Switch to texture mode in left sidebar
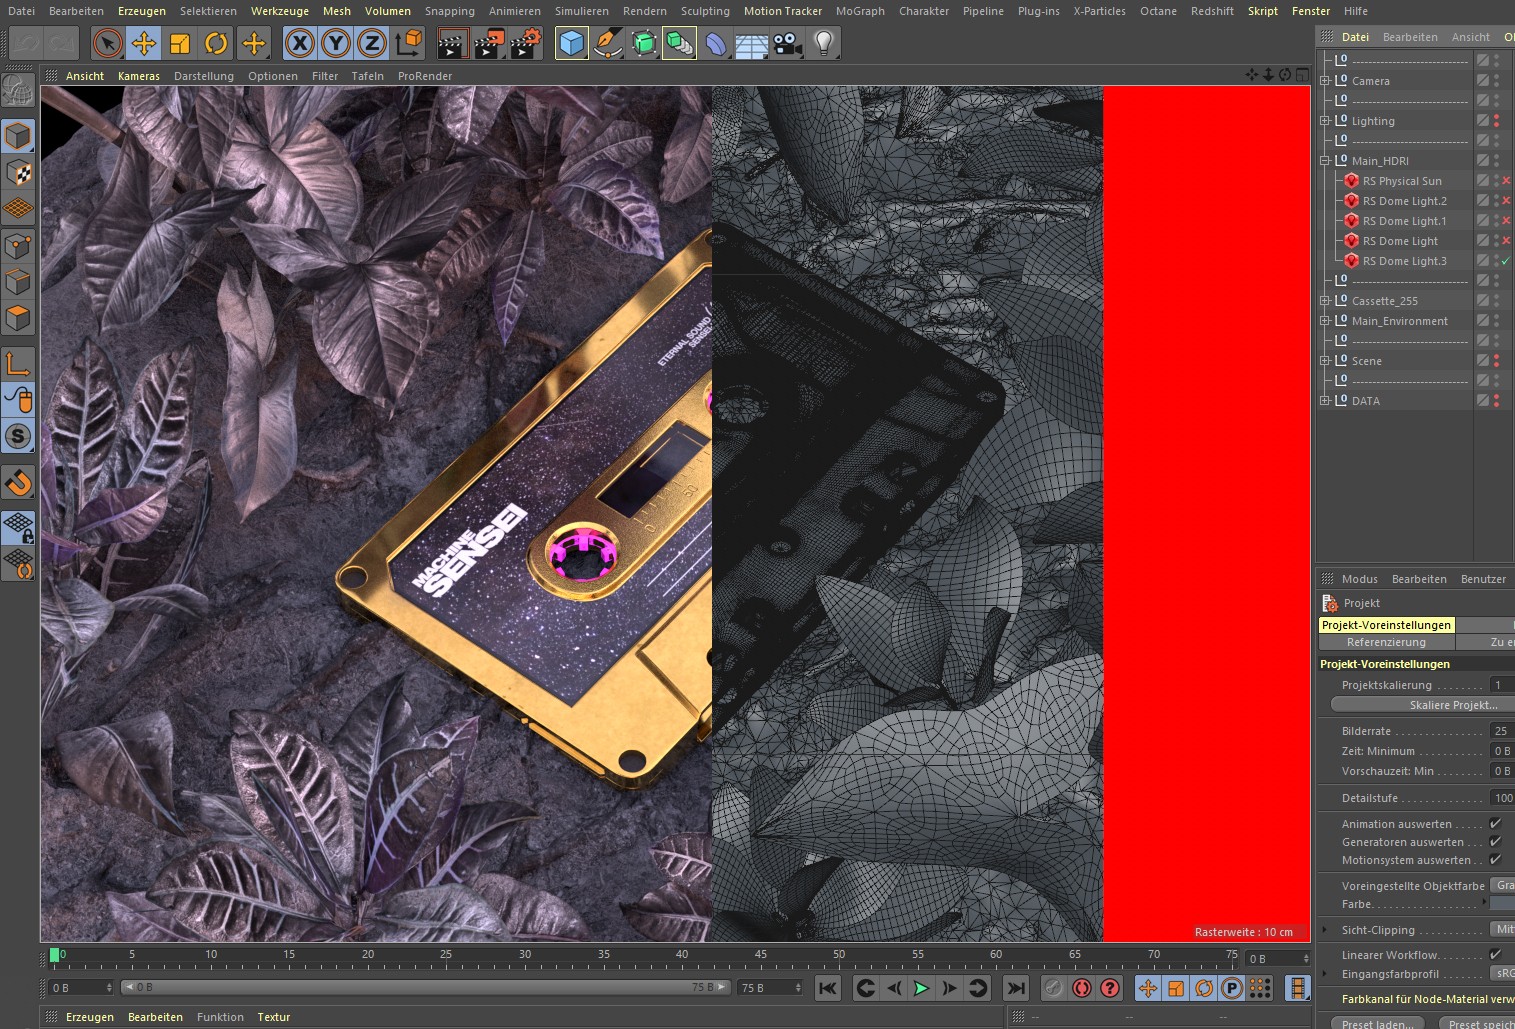 18,173
